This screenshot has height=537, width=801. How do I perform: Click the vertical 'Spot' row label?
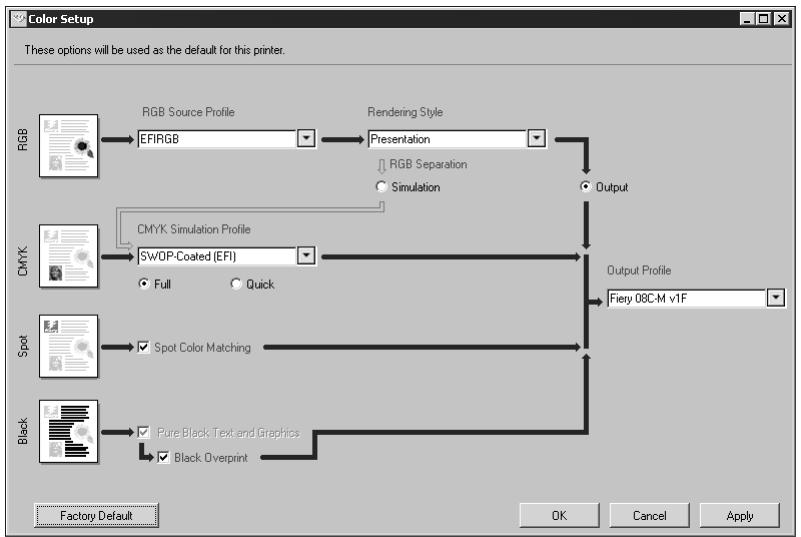point(22,346)
